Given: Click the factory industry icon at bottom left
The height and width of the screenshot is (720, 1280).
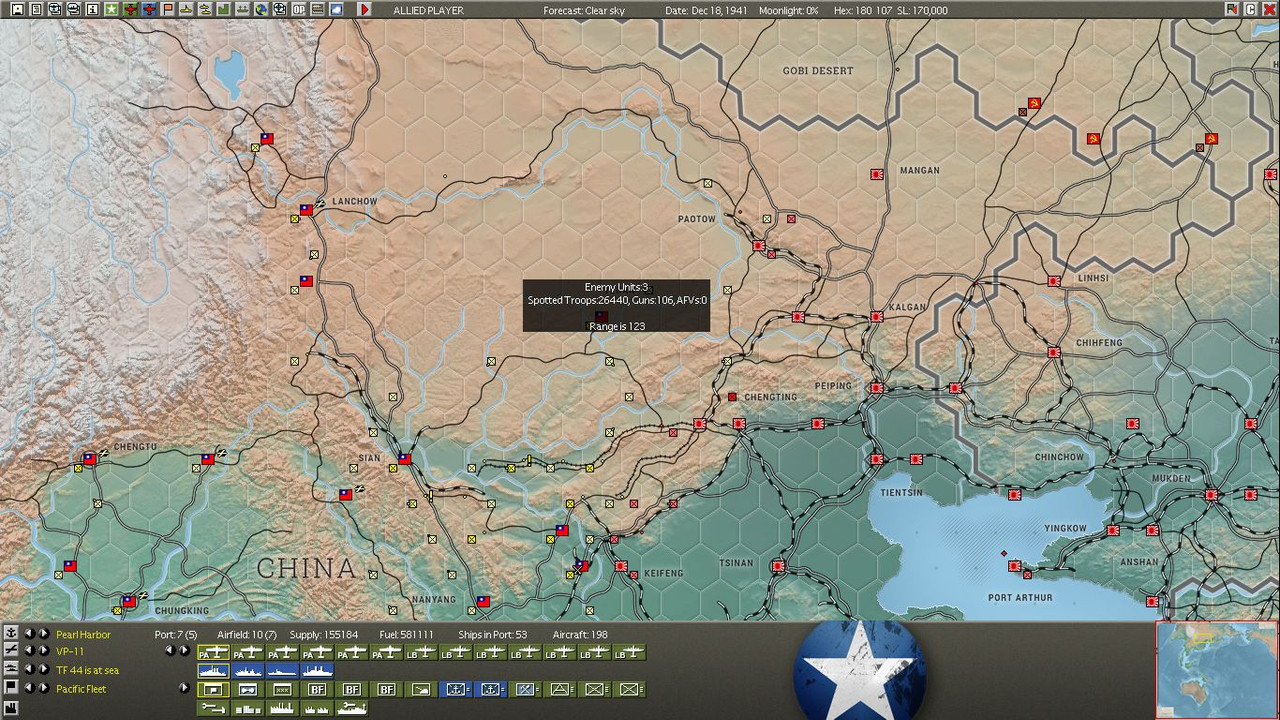Looking at the screenshot, I should tap(11, 708).
